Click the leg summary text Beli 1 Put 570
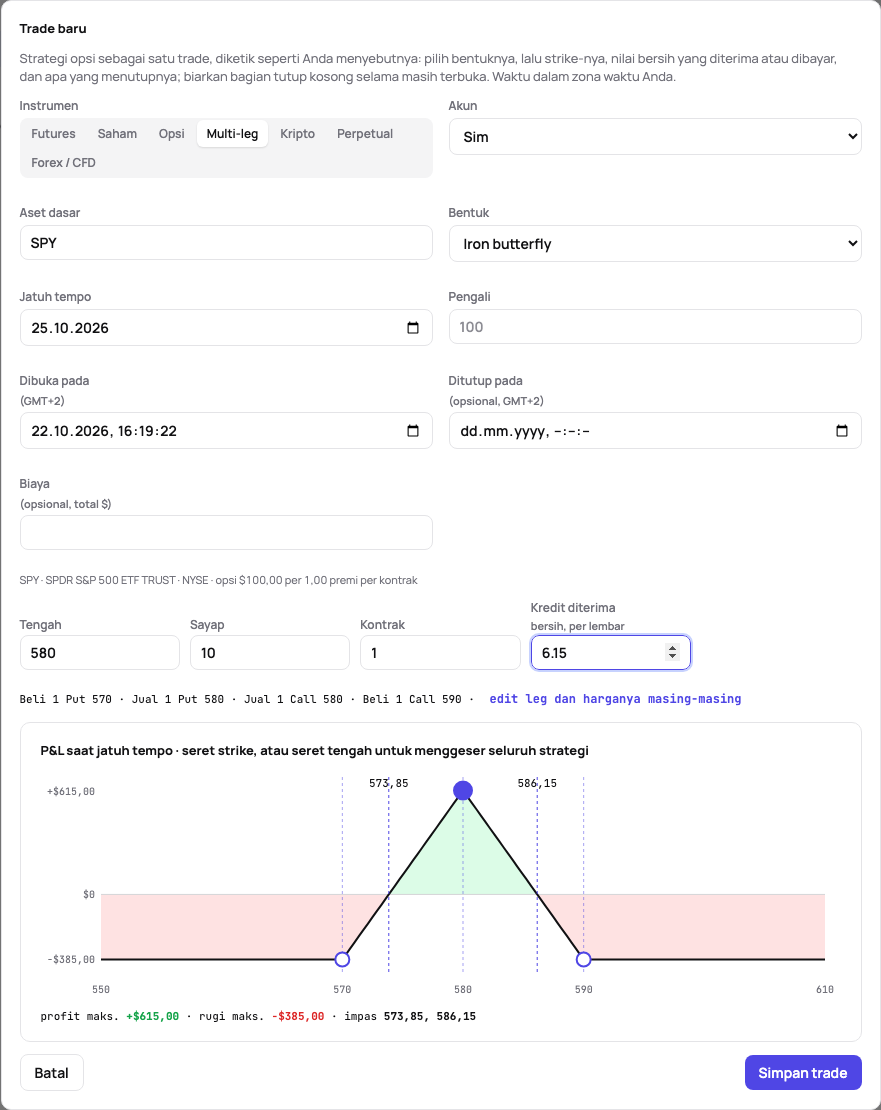This screenshot has width=881, height=1110. point(66,699)
